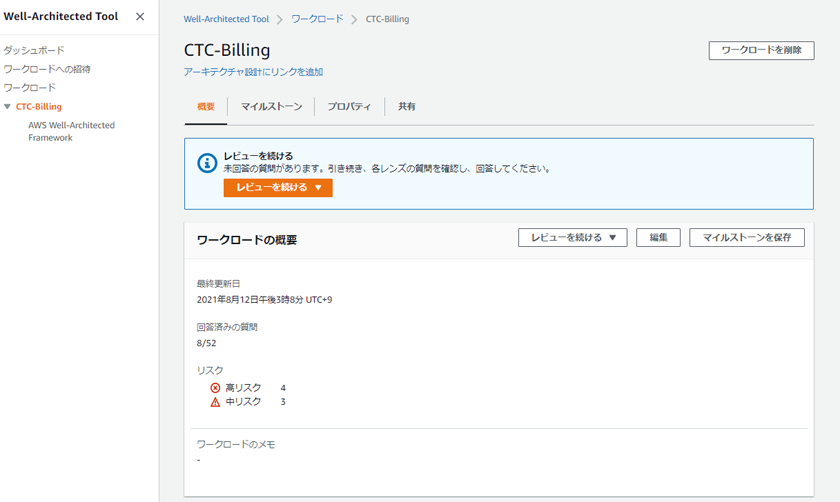Switch to the プロパティ tab

tap(349, 107)
